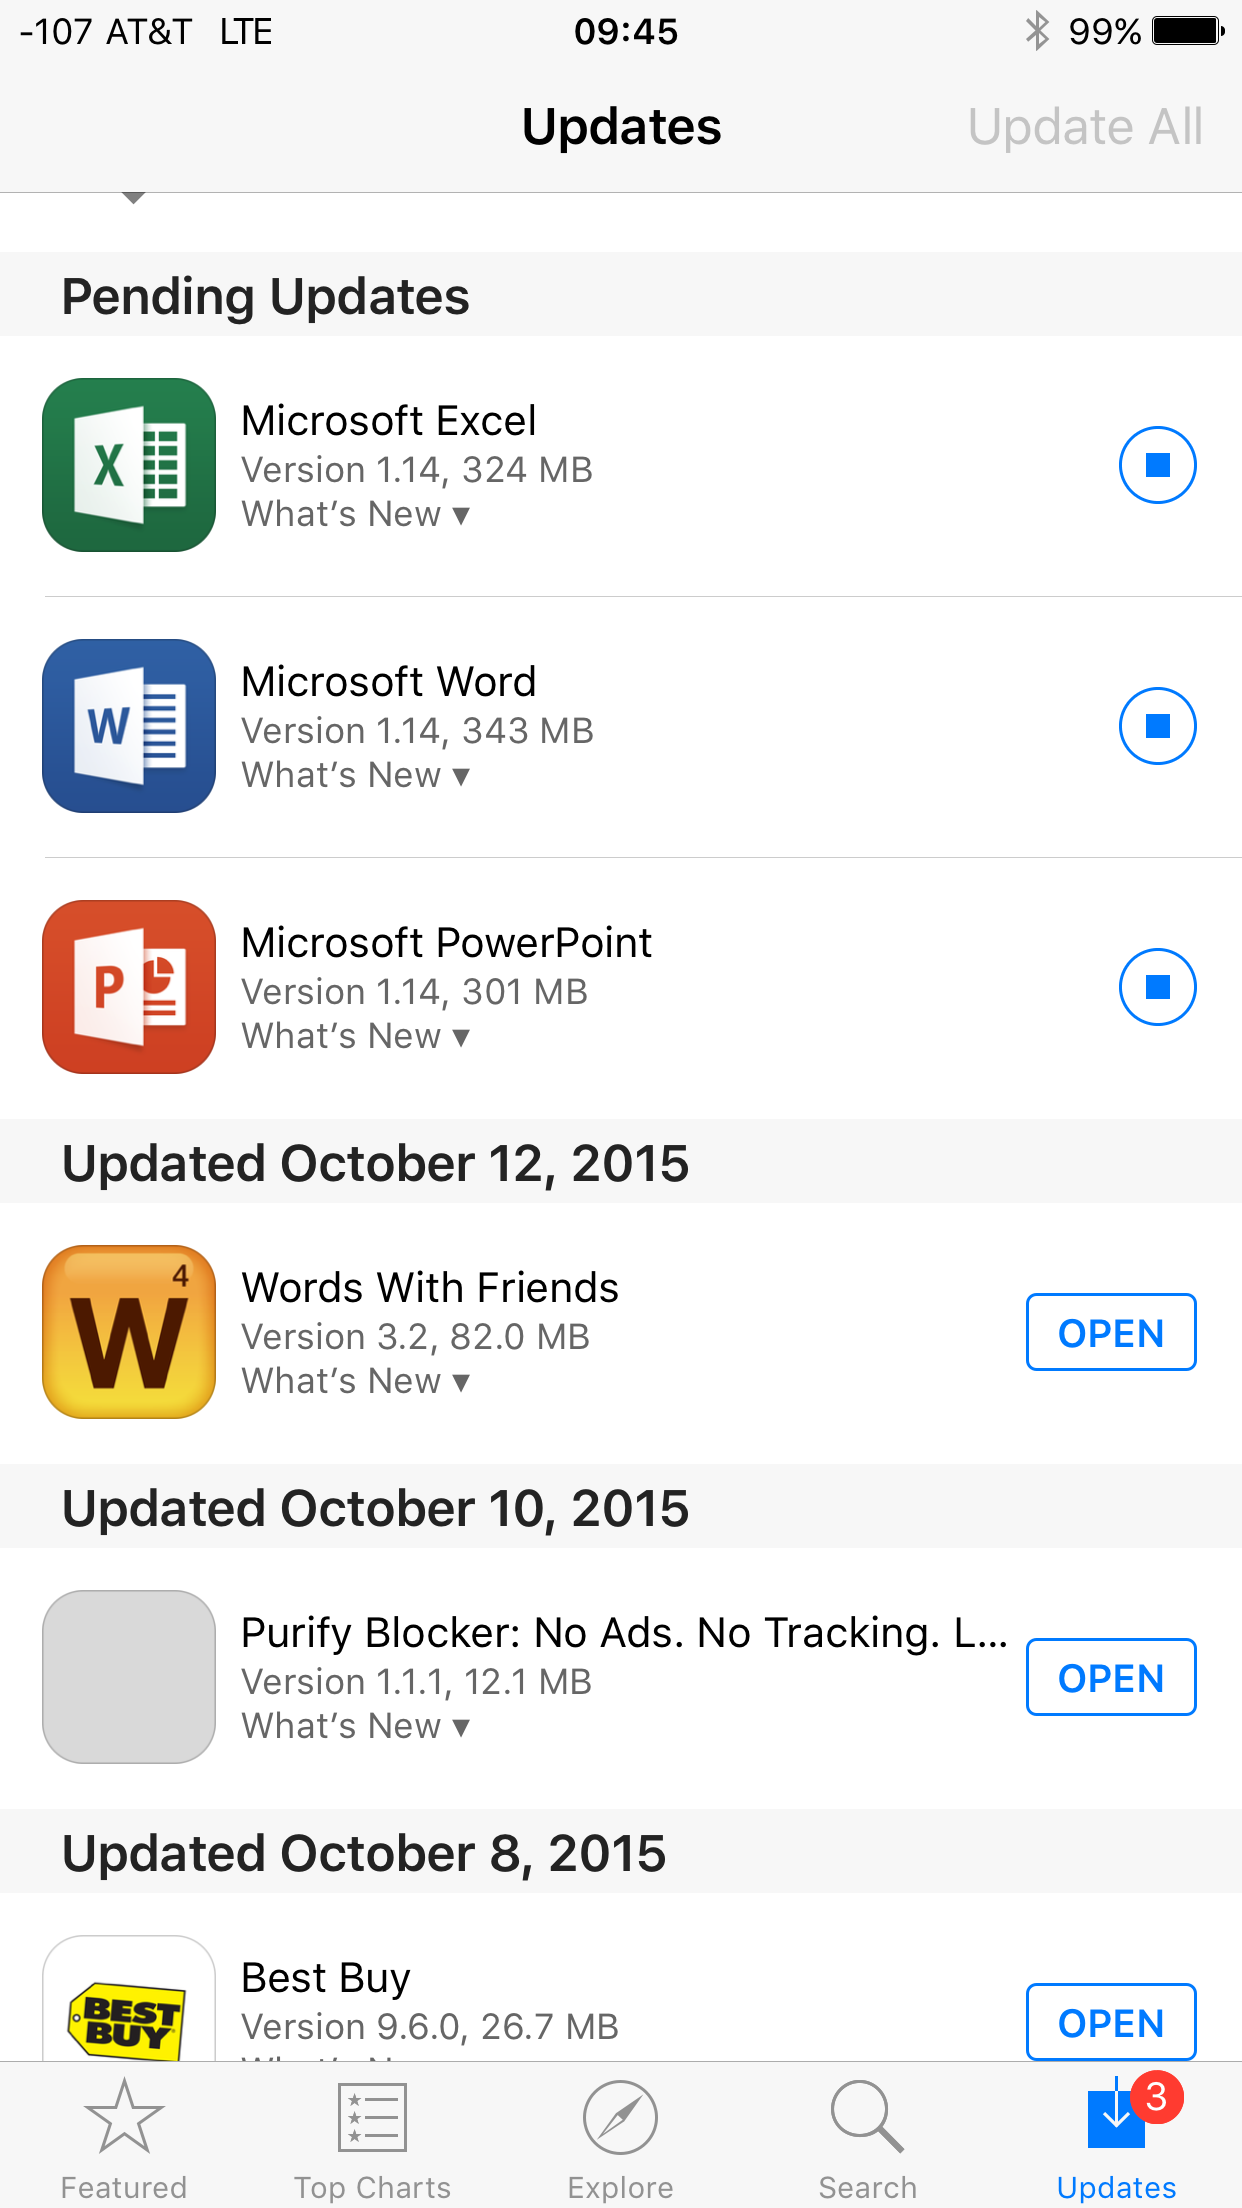
Task: Stop the Microsoft PowerPoint download
Action: 1157,987
